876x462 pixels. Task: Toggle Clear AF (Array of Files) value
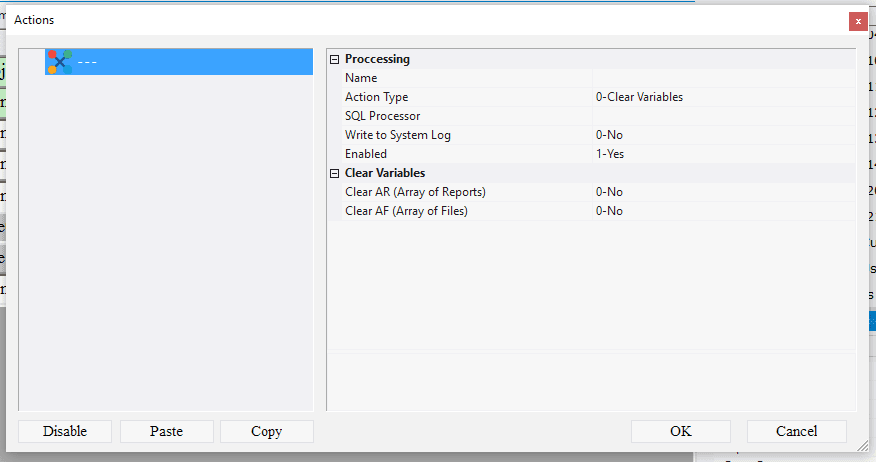(x=723, y=211)
